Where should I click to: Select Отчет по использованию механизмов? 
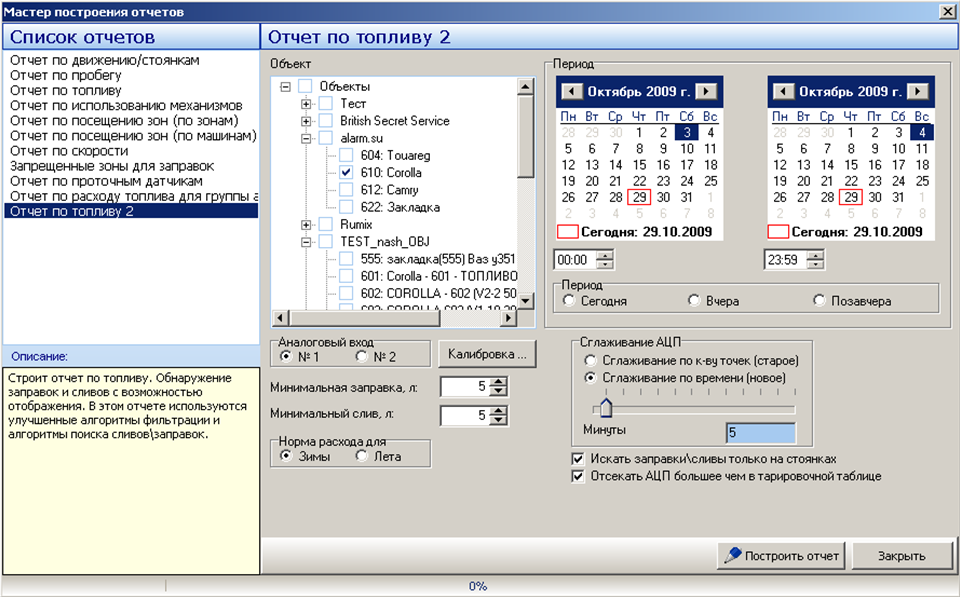pyautogui.click(x=126, y=105)
